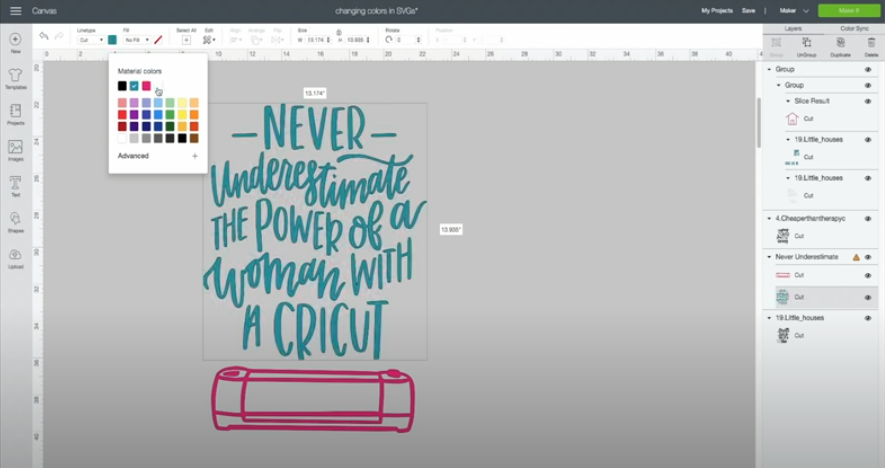This screenshot has width=885, height=468.
Task: Expand Advanced color options plus
Action: pos(195,156)
